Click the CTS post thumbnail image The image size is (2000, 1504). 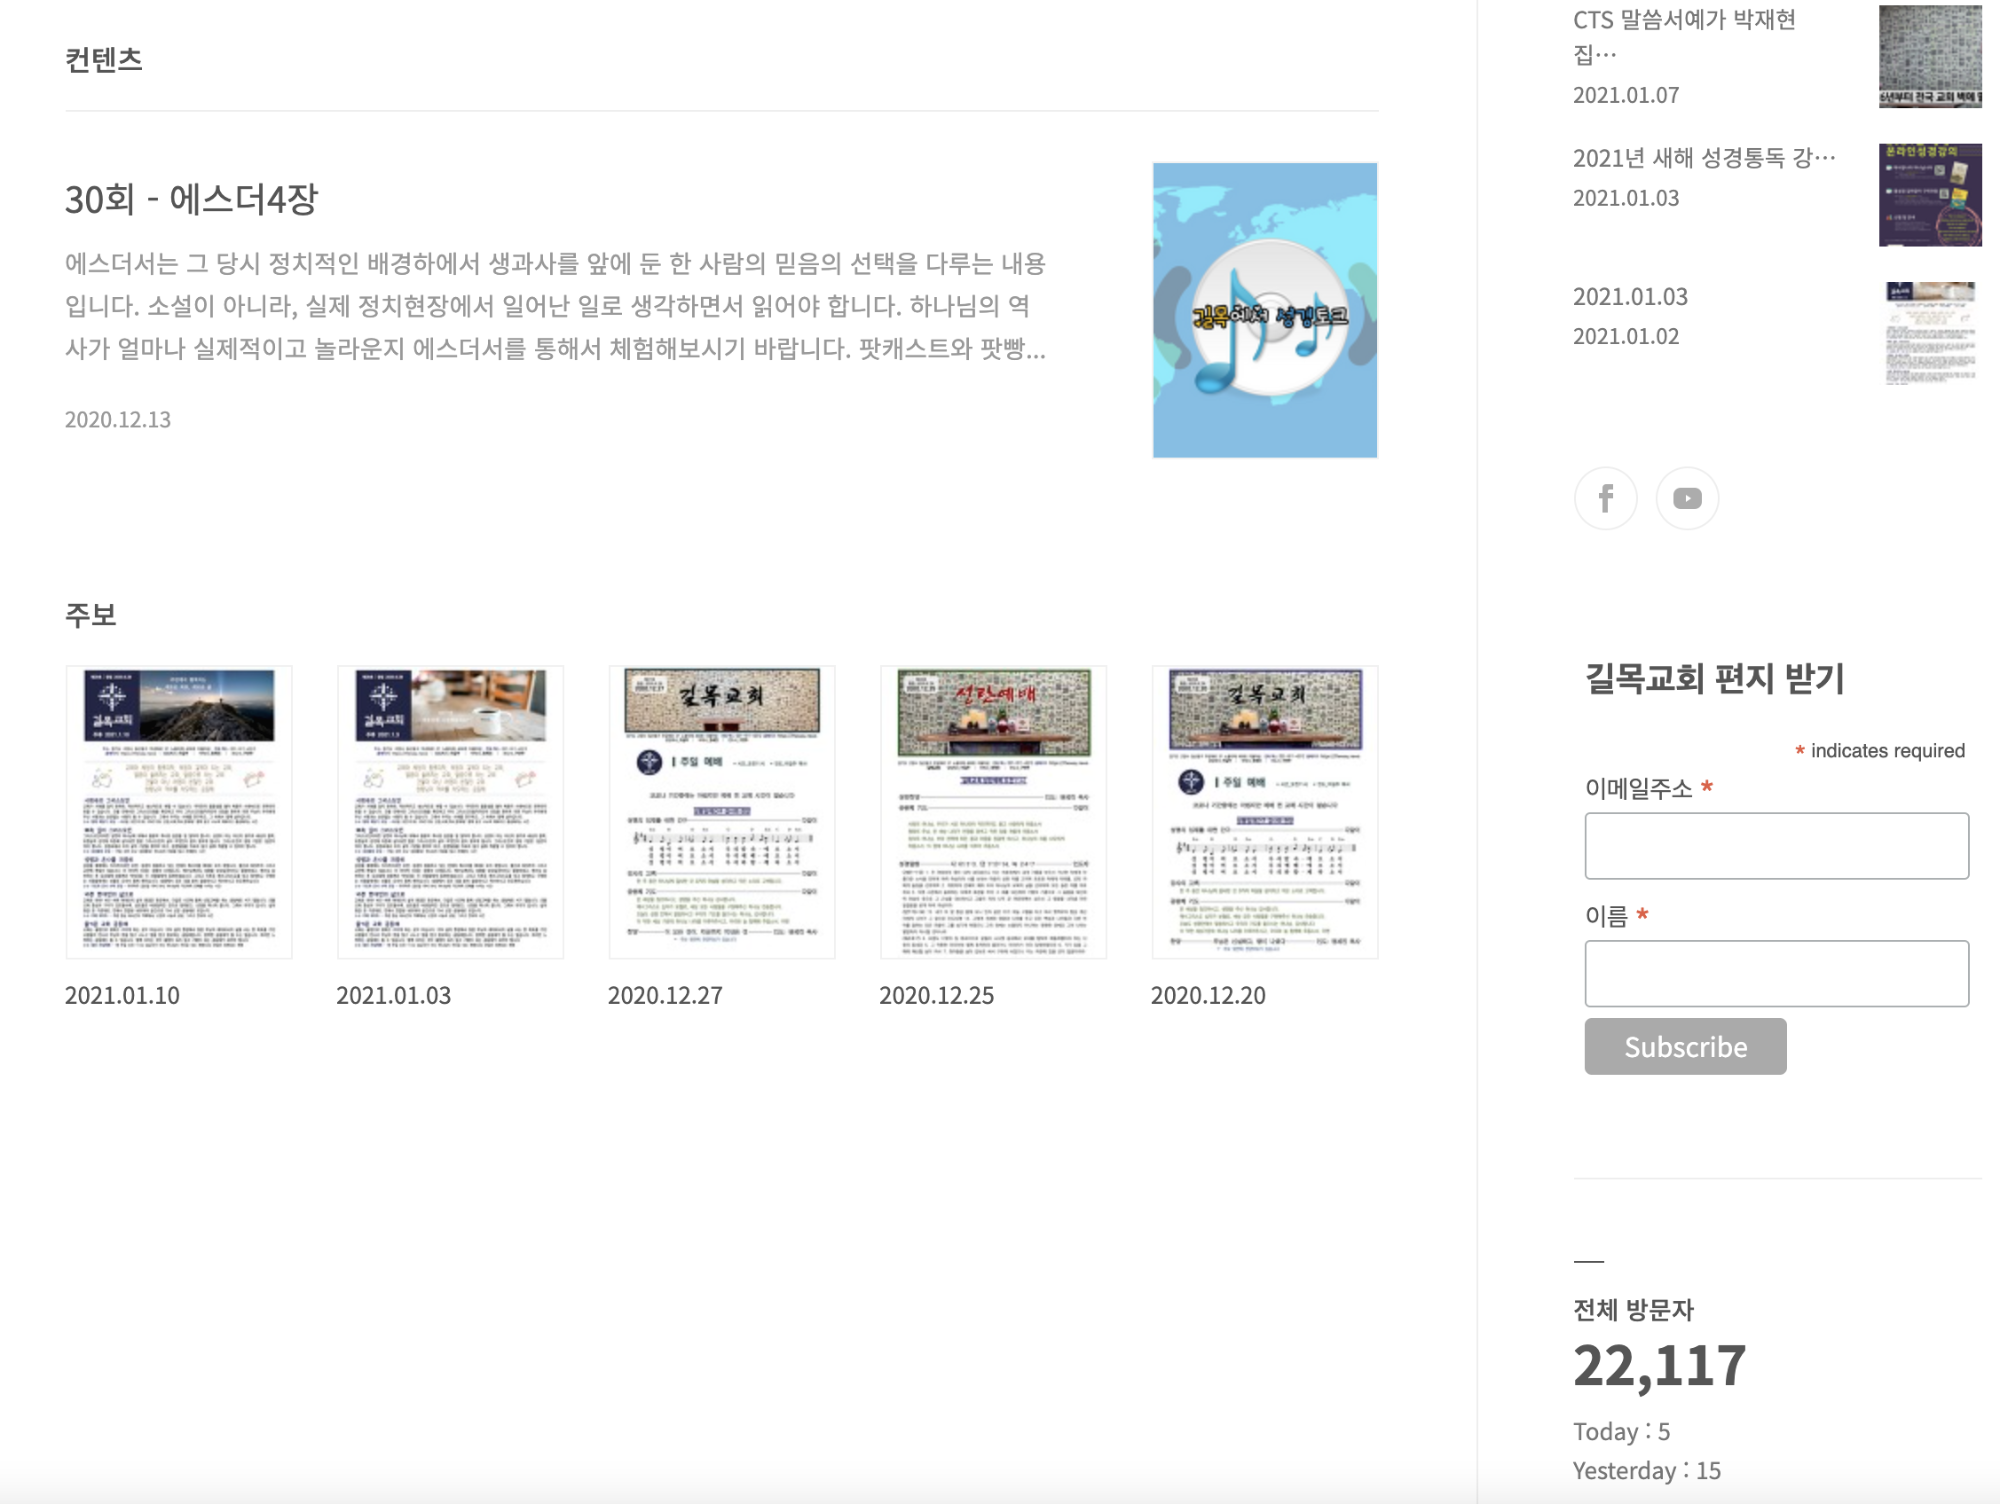1929,56
